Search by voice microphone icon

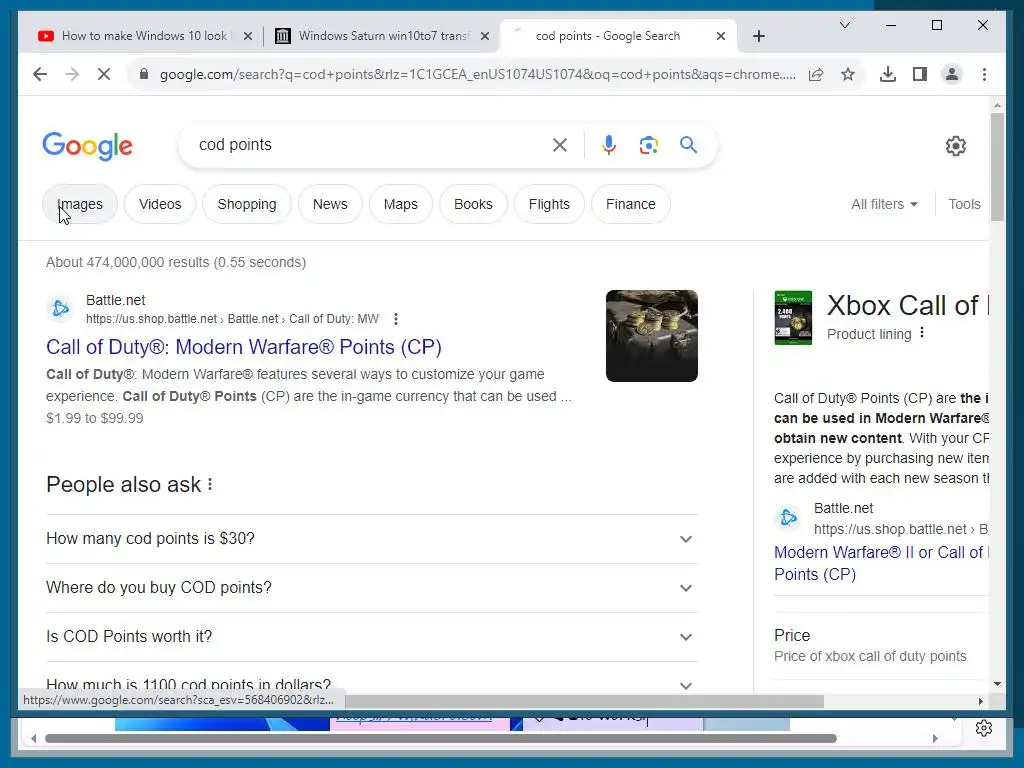[609, 145]
